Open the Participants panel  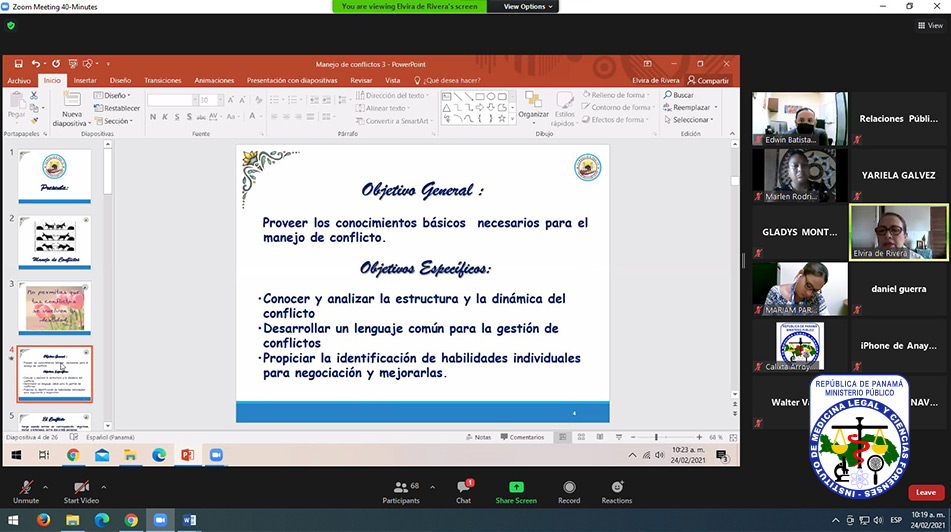point(401,492)
